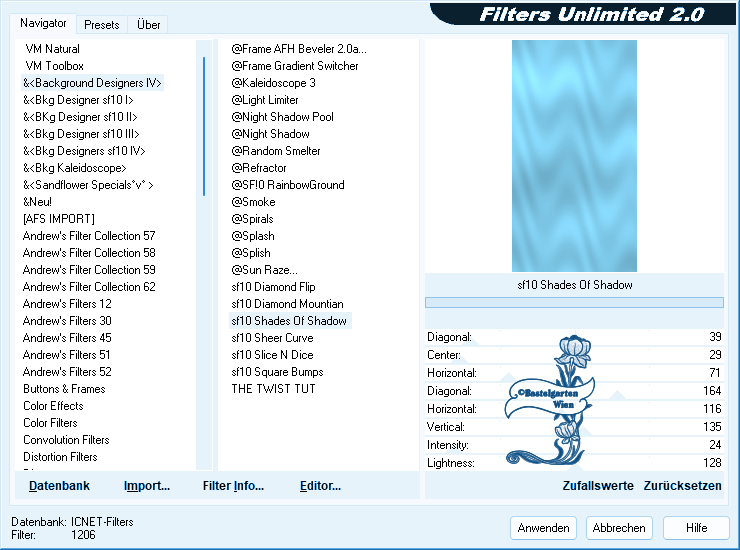Image resolution: width=740 pixels, height=550 pixels.
Task: Click Zurücksetzen to reset values
Action: click(682, 486)
